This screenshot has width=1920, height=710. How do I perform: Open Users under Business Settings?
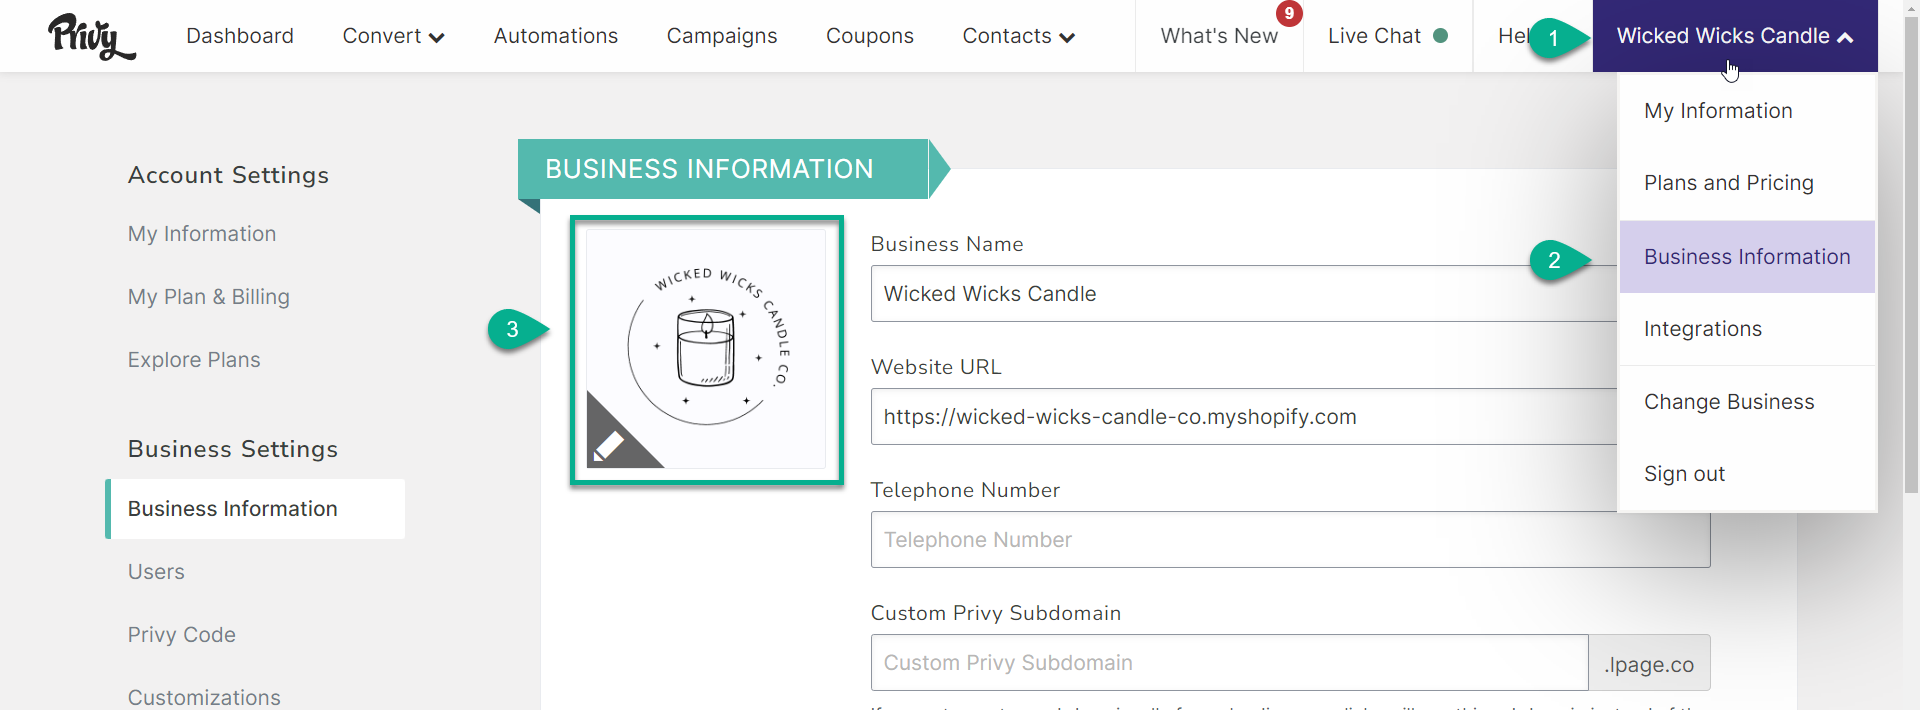156,572
